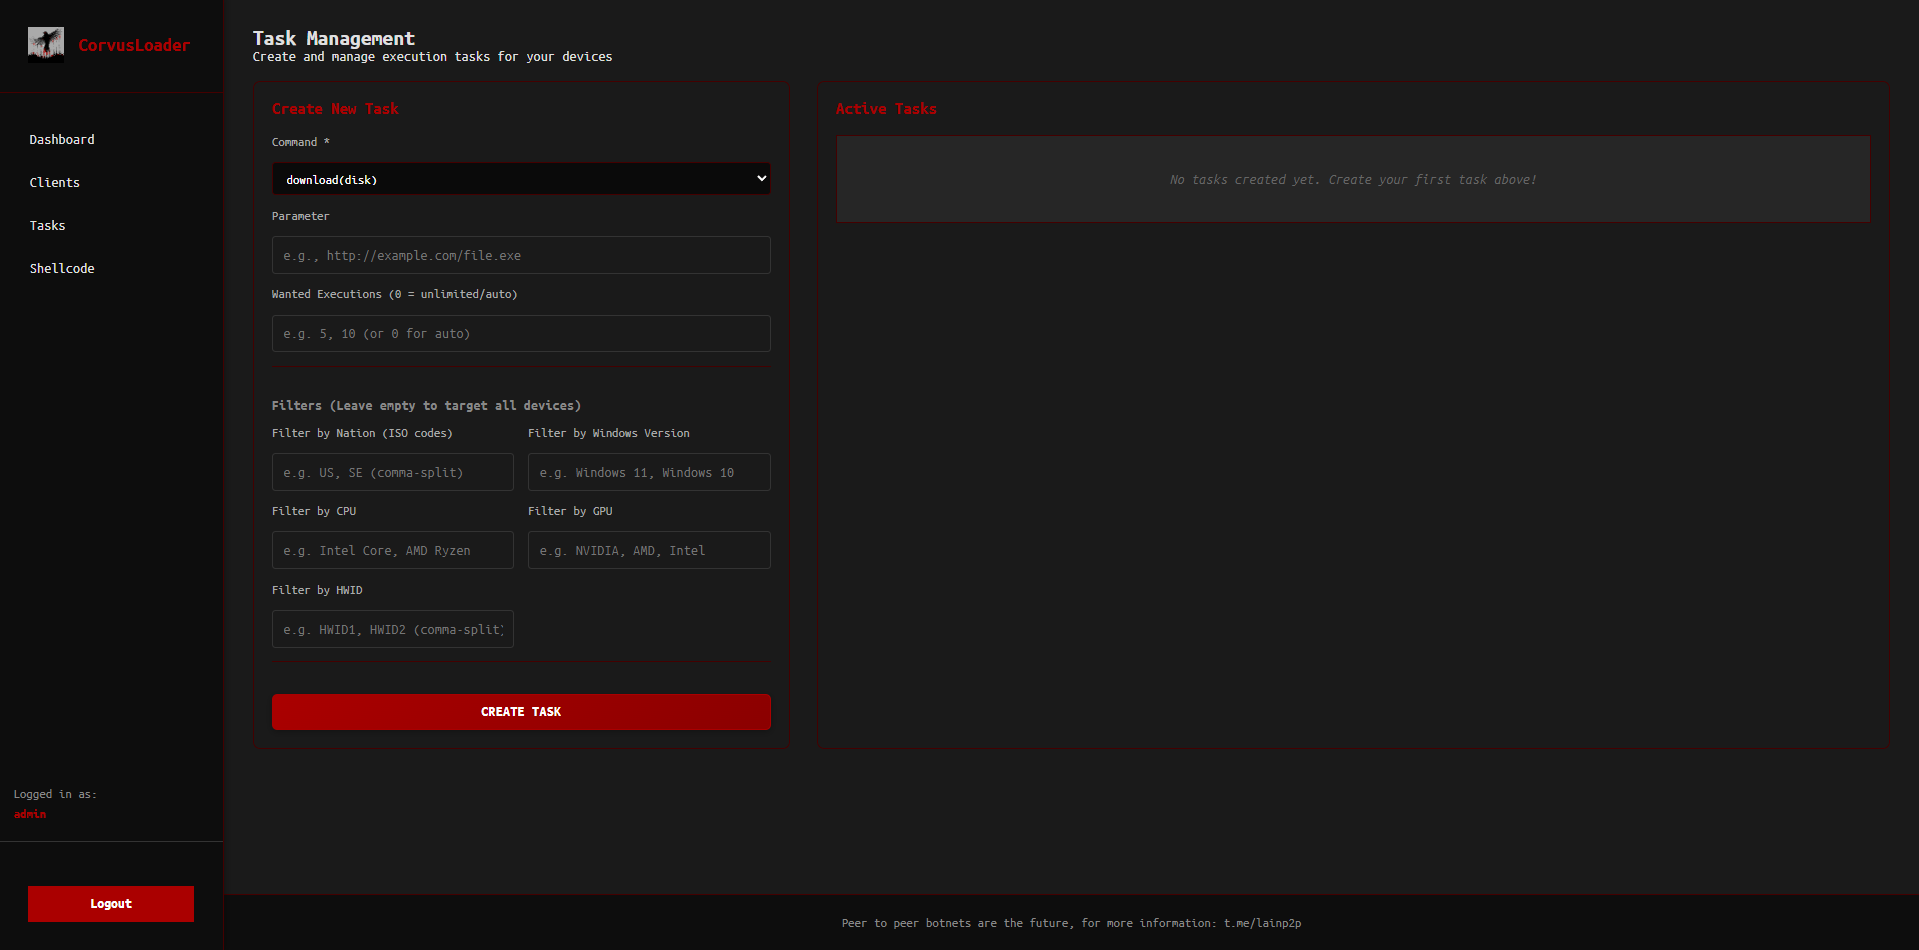
Task: Select Tasks in the sidebar
Action: [47, 226]
